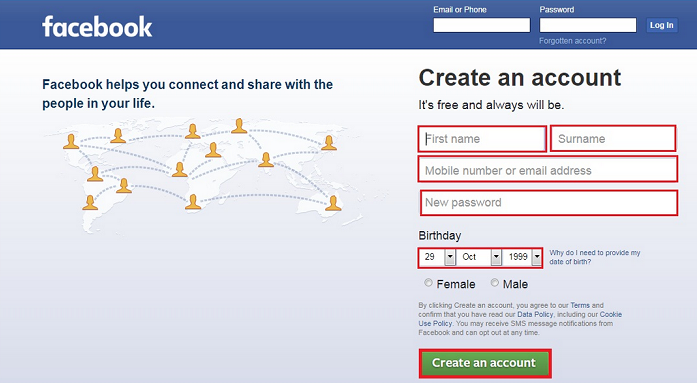
Task: Click the 'It's free and always will be.' text
Action: [491, 105]
